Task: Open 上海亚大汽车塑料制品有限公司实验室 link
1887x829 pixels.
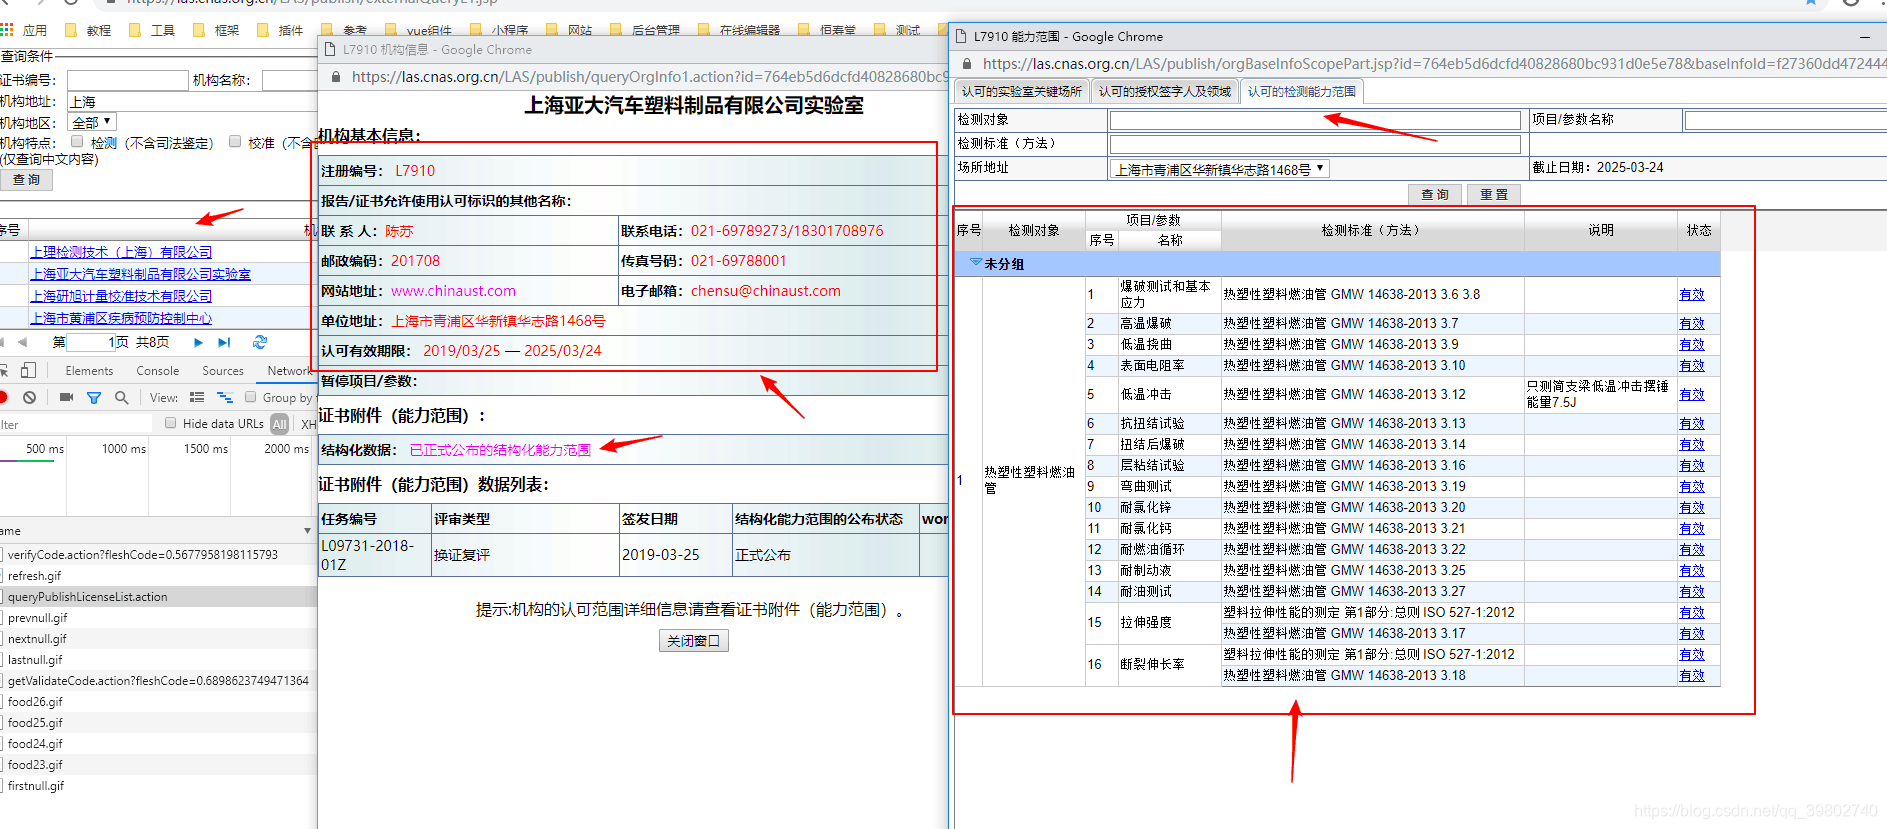Action: tap(140, 274)
